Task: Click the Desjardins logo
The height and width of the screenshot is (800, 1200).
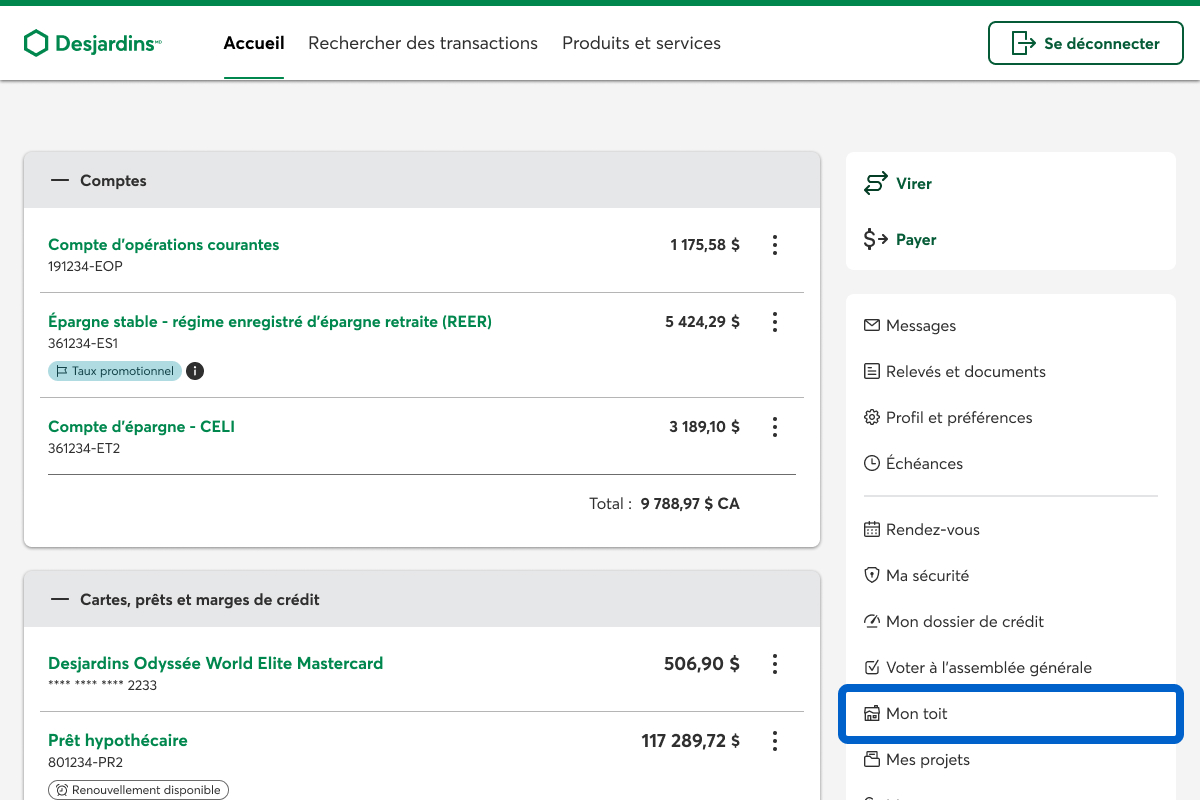Action: 92,43
